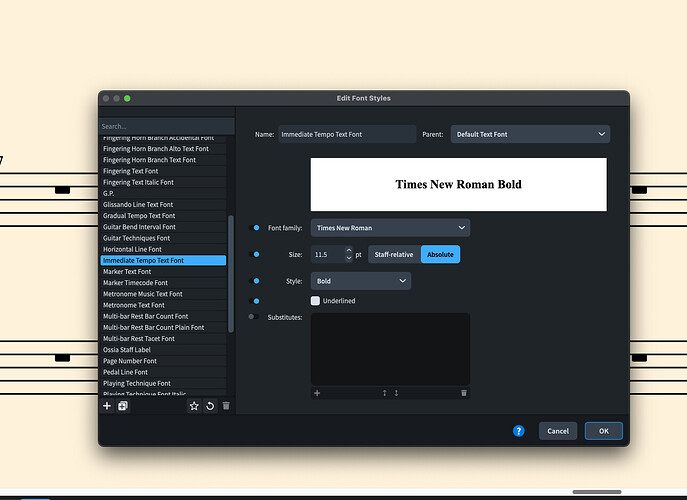This screenshot has width=687, height=500.
Task: Select Fingering Horn Branch Alto Text Font
Action: (163, 149)
